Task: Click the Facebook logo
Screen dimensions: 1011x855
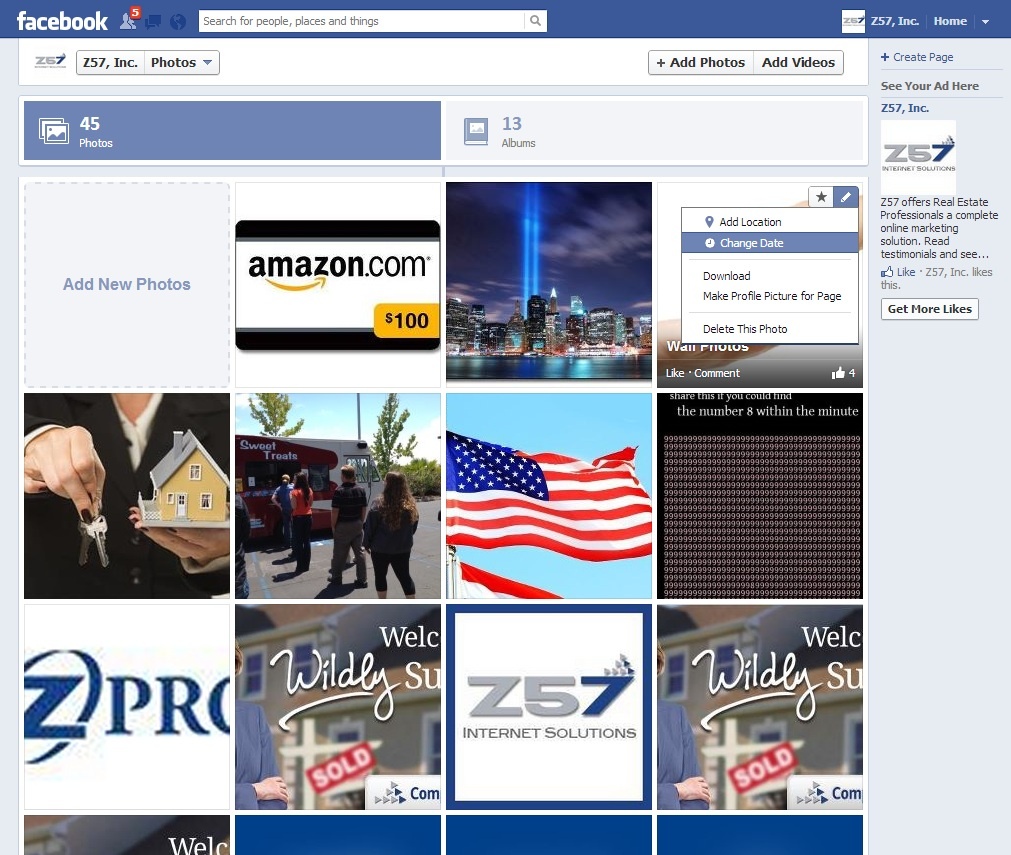Action: [62, 21]
